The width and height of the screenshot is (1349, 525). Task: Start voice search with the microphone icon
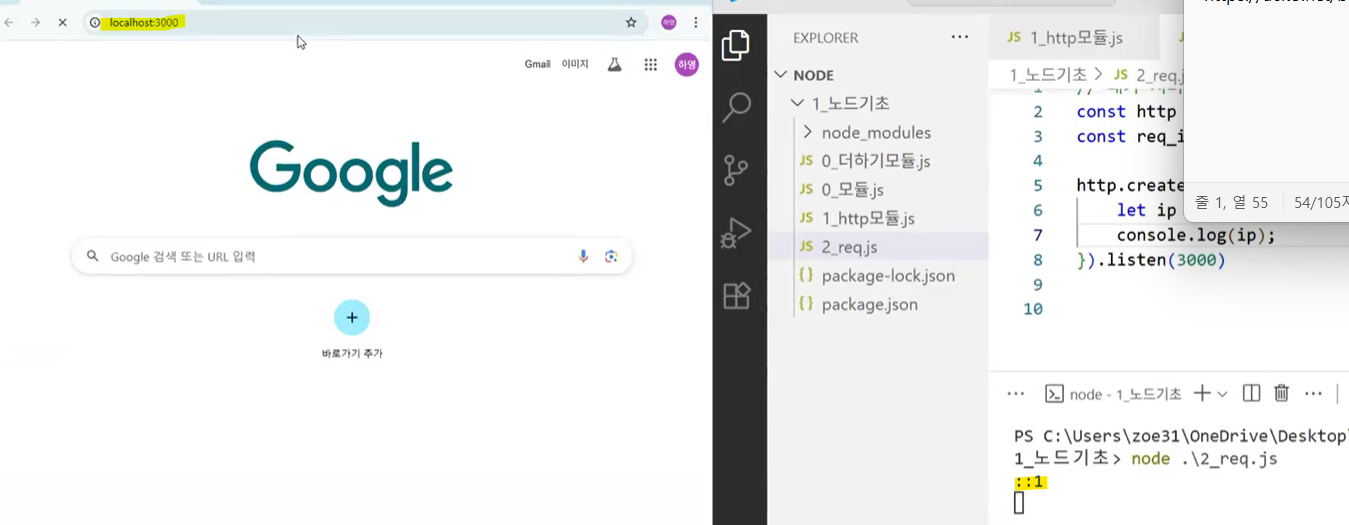tap(583, 256)
